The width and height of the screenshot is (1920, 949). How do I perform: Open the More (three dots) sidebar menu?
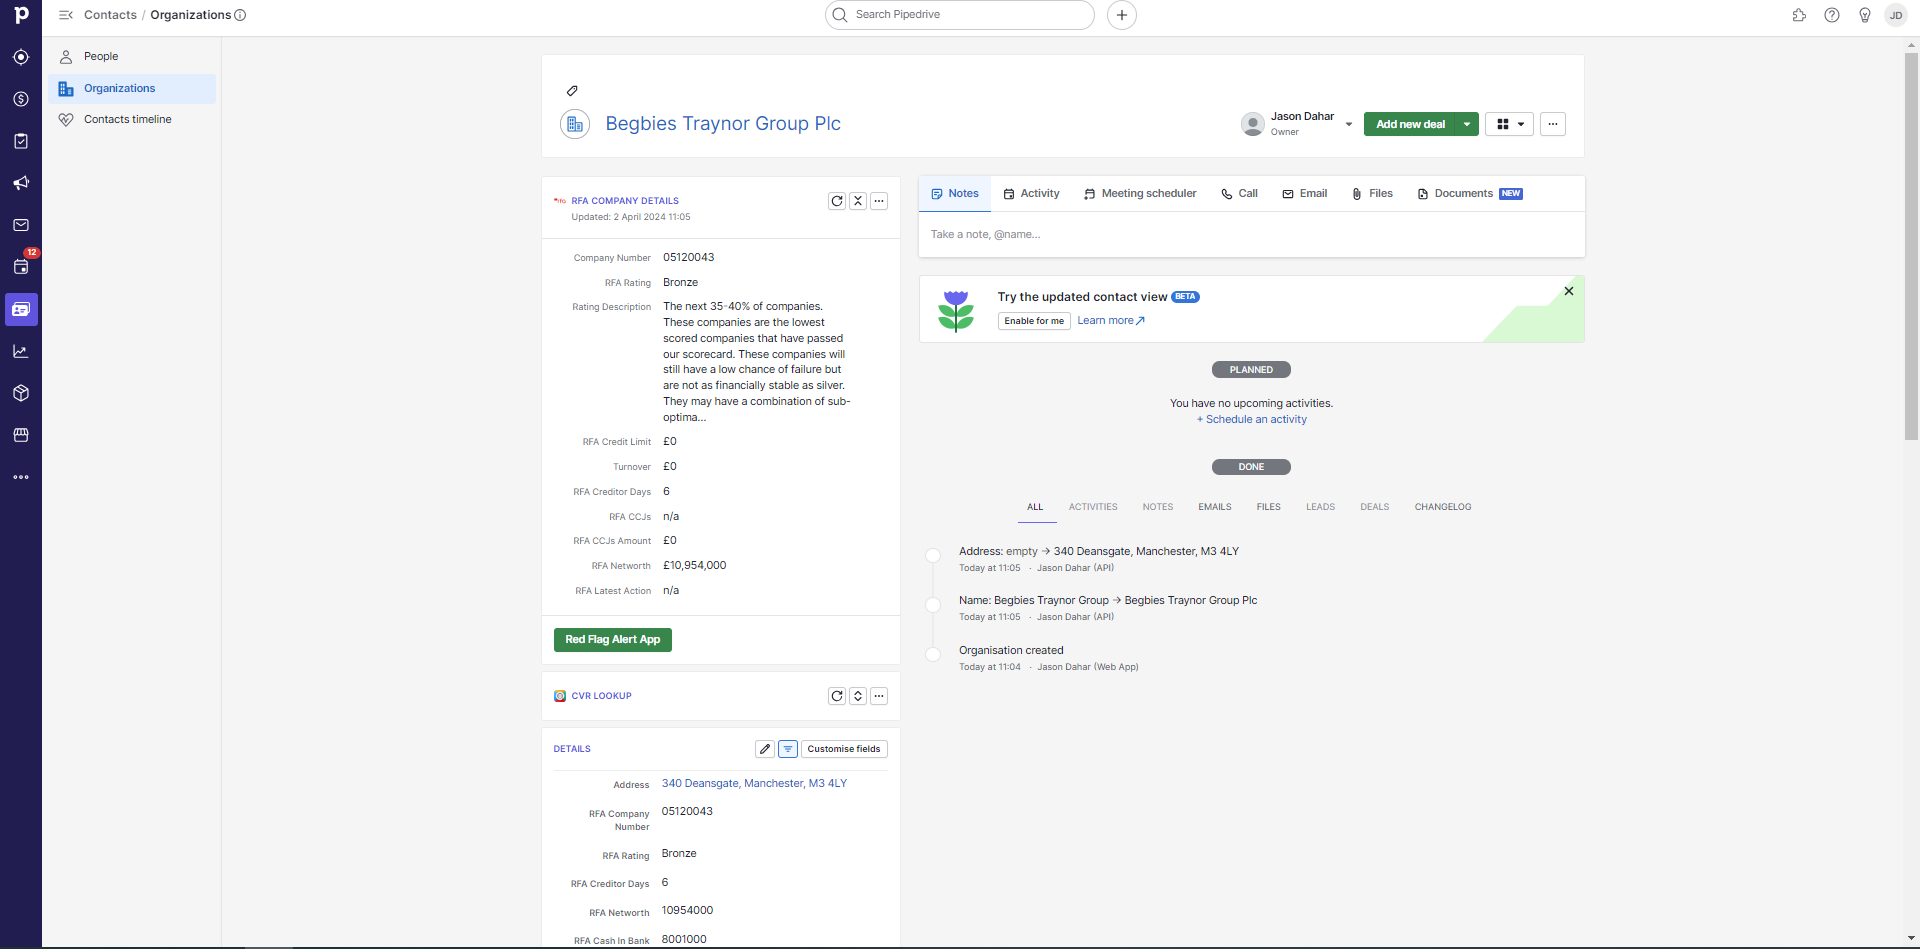(21, 477)
